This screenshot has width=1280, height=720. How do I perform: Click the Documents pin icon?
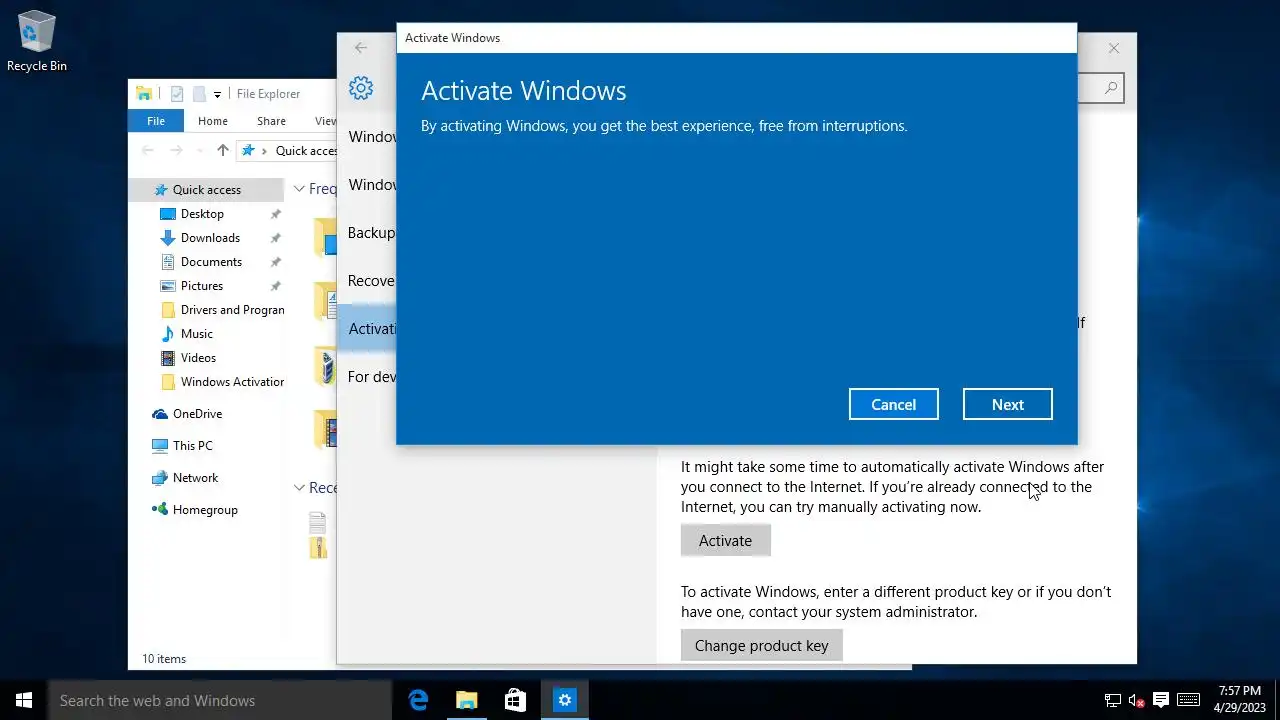click(x=276, y=262)
